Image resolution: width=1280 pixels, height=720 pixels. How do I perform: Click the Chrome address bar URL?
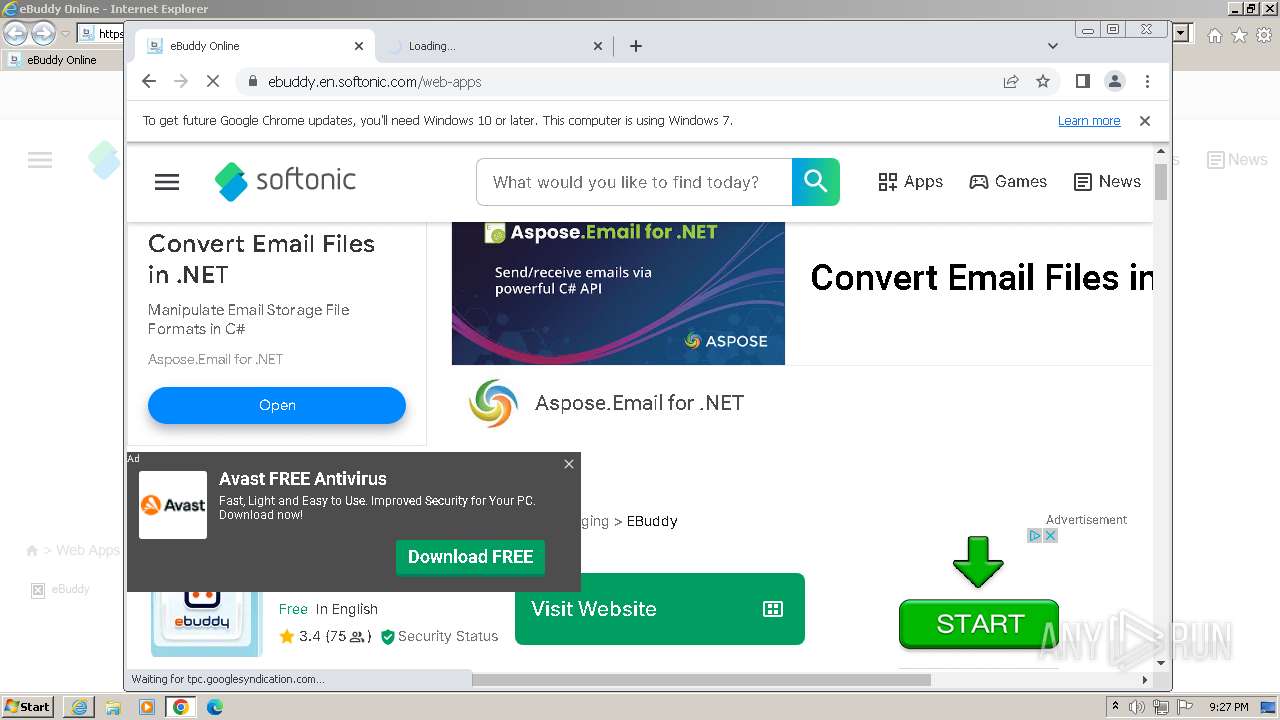375,82
